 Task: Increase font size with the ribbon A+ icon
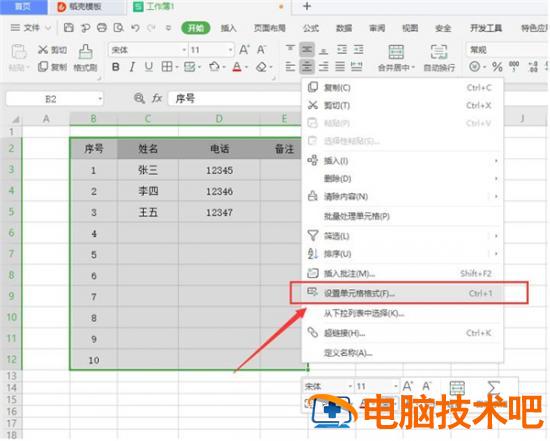(244, 50)
